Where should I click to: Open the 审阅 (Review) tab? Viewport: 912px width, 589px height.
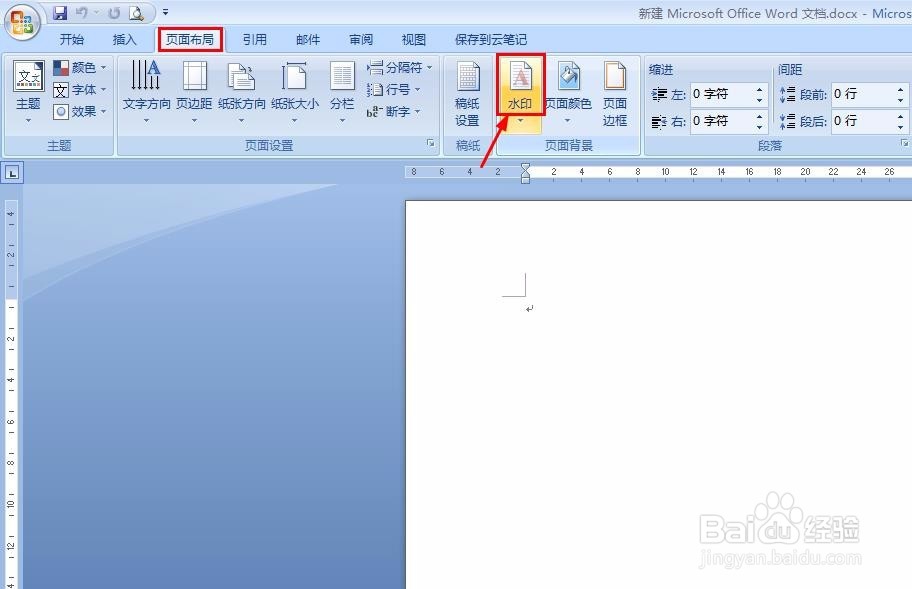click(360, 39)
